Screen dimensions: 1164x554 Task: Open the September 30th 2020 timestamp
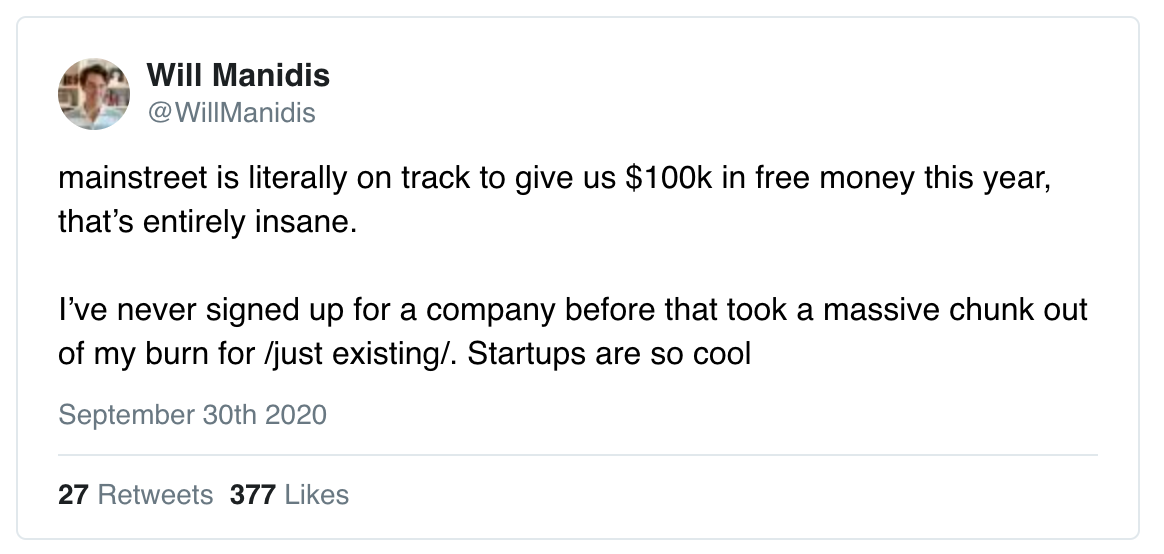(x=192, y=414)
